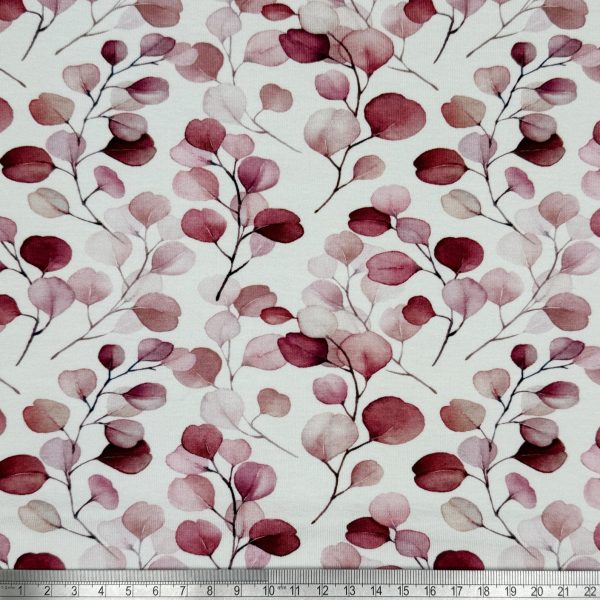The image size is (600, 600).
Task: Pick the 4 cm mark on the ruler
Action: click(x=100, y=590)
